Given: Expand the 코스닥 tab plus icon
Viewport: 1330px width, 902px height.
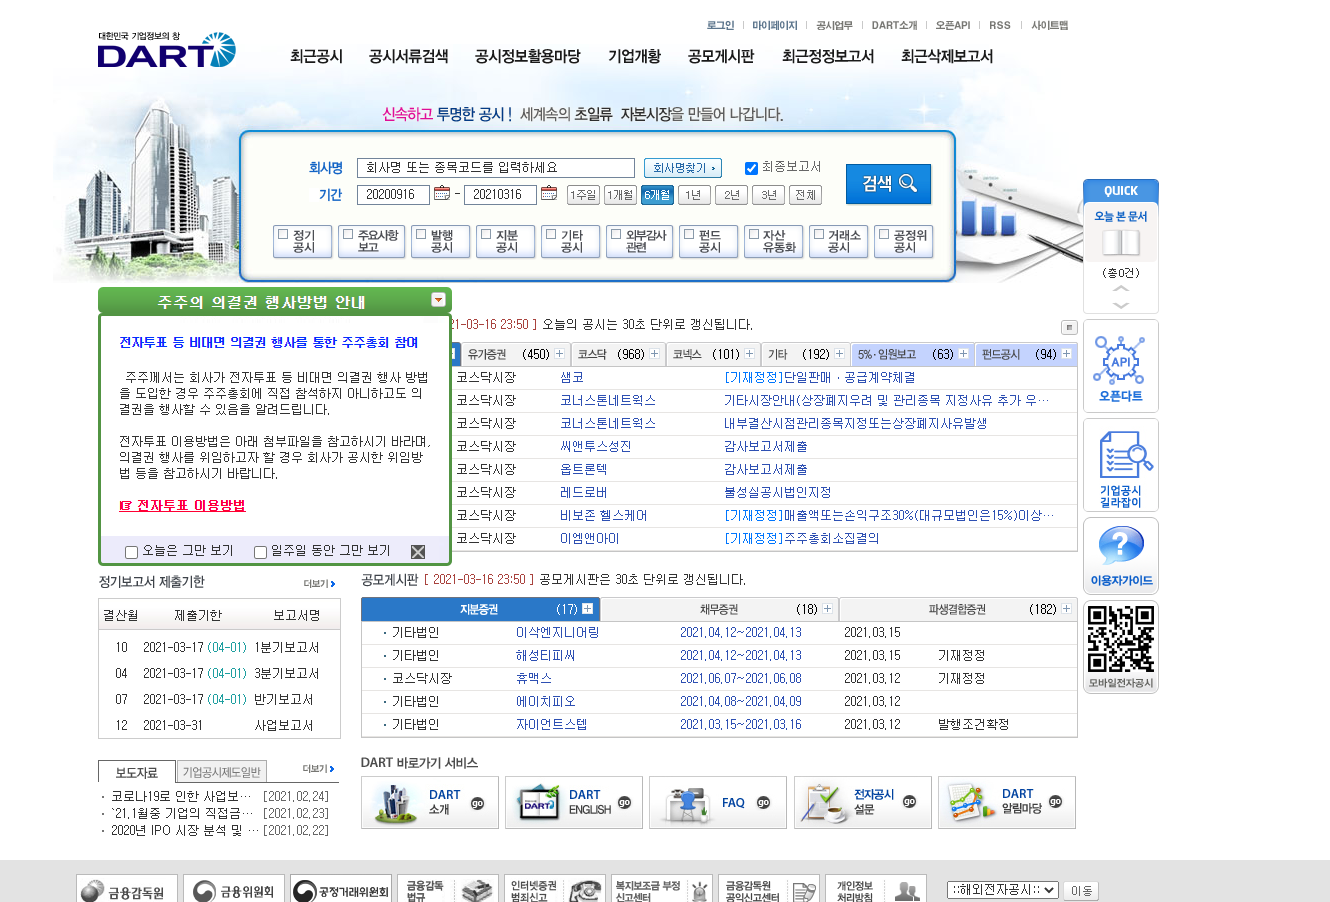Looking at the screenshot, I should (654, 354).
